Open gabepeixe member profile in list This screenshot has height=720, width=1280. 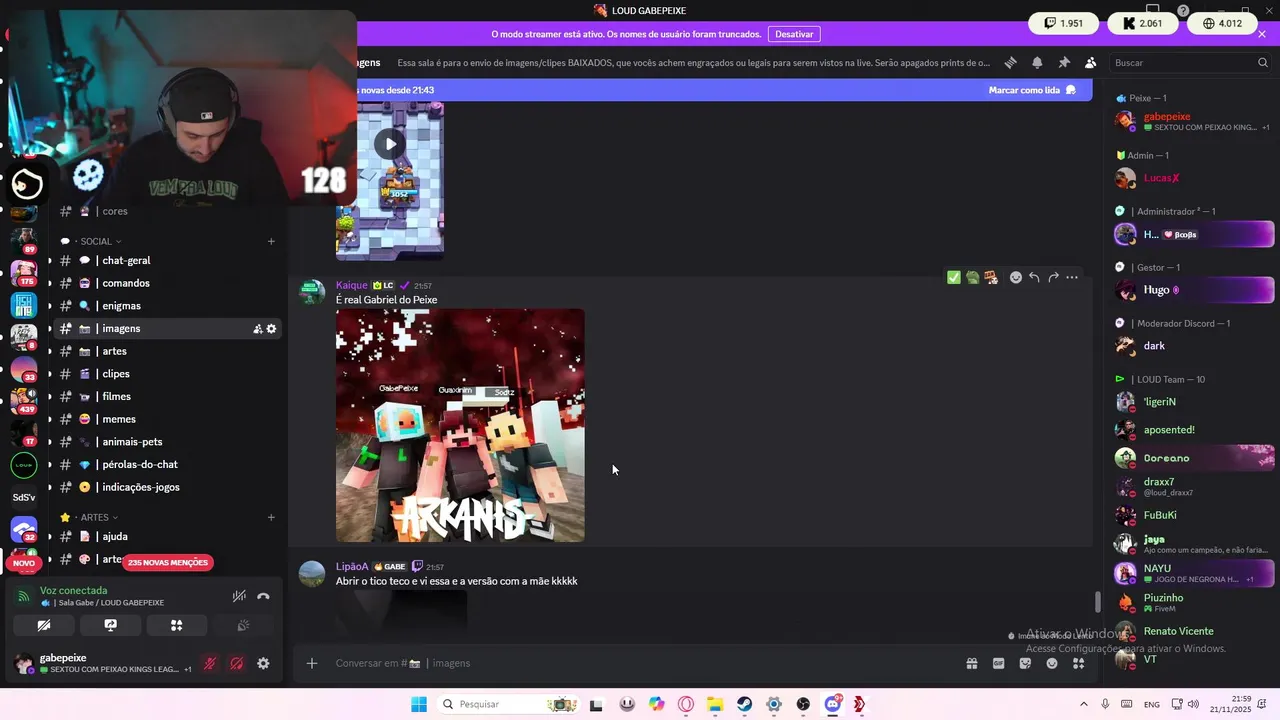coord(1194,121)
